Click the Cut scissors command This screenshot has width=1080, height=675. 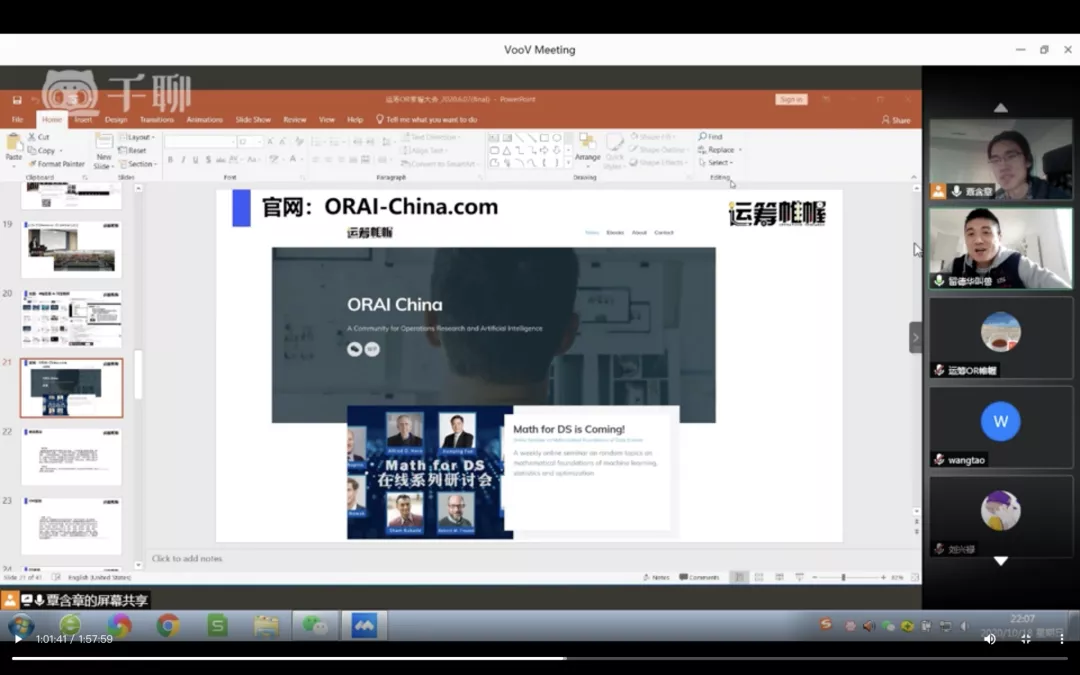[x=39, y=137]
